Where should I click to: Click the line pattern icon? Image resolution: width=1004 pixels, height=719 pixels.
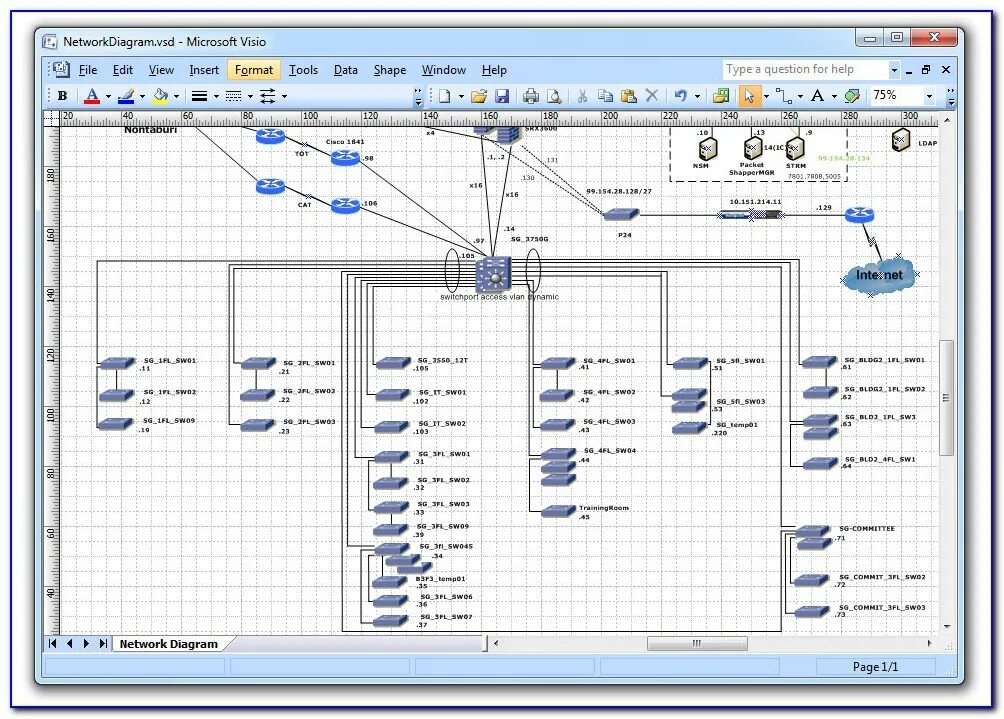tap(234, 96)
